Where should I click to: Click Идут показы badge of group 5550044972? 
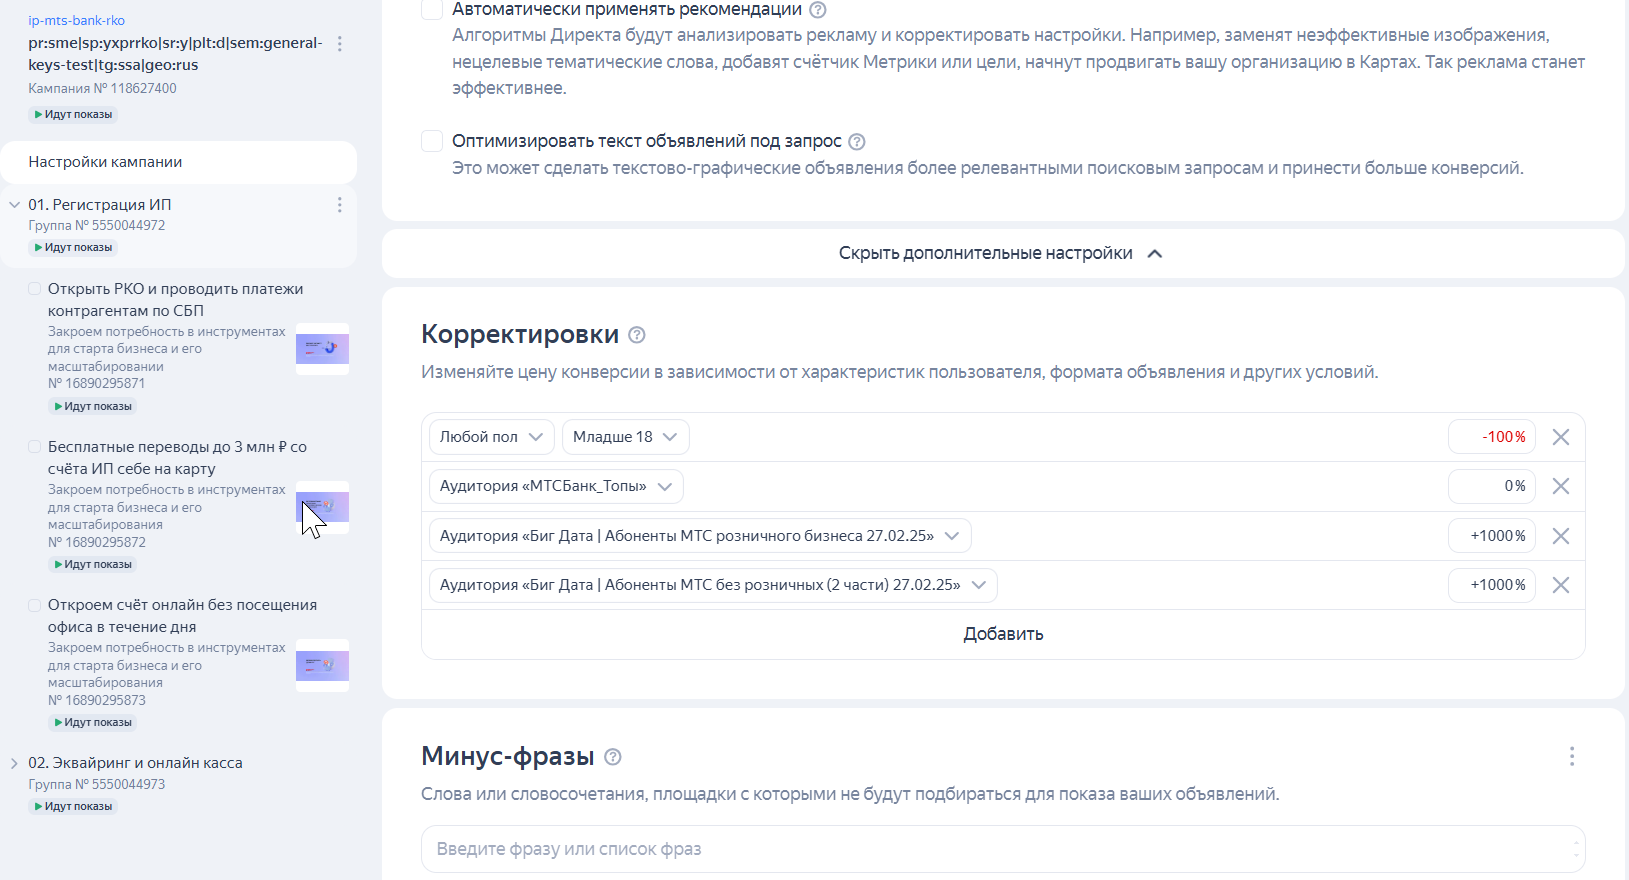pyautogui.click(x=73, y=248)
